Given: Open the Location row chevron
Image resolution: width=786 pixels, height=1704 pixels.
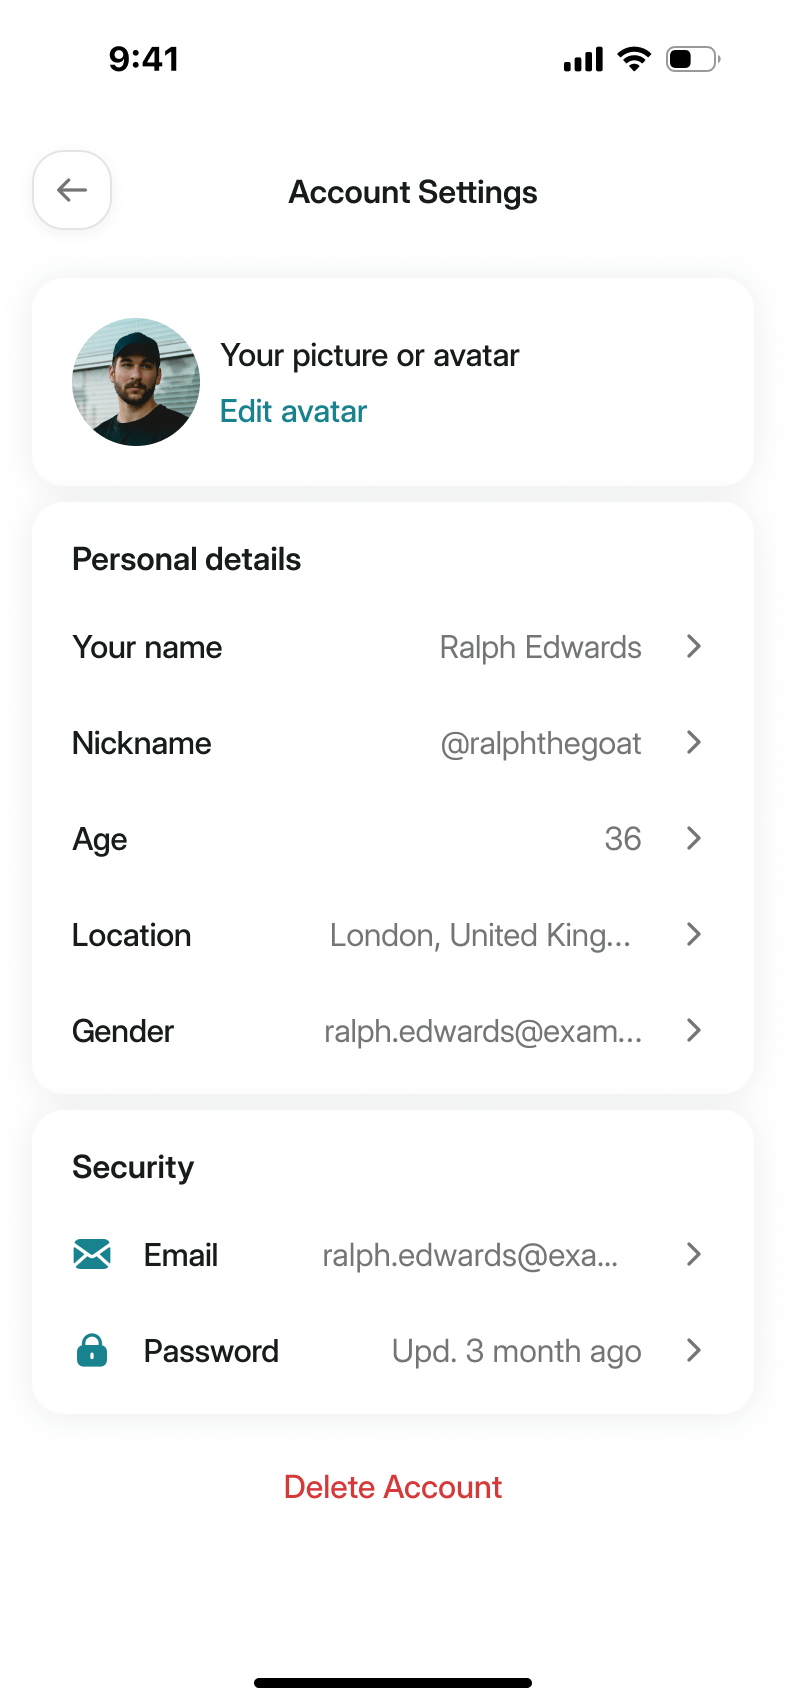Looking at the screenshot, I should (x=694, y=935).
